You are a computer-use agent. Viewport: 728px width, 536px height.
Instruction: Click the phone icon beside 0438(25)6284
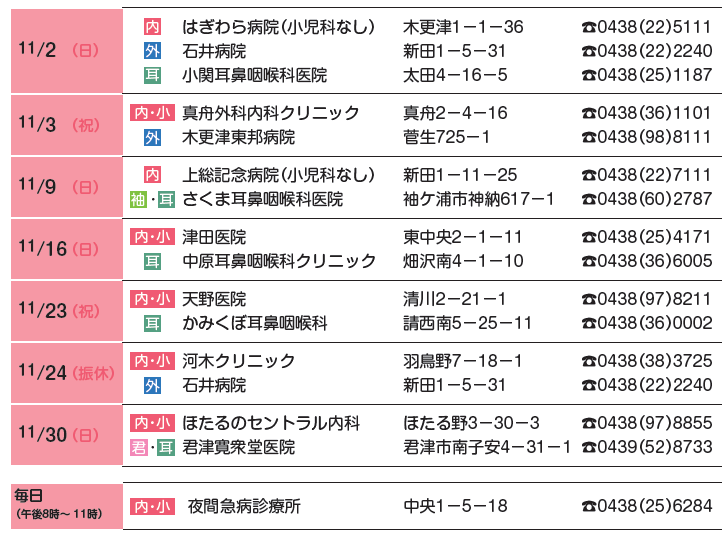point(588,507)
